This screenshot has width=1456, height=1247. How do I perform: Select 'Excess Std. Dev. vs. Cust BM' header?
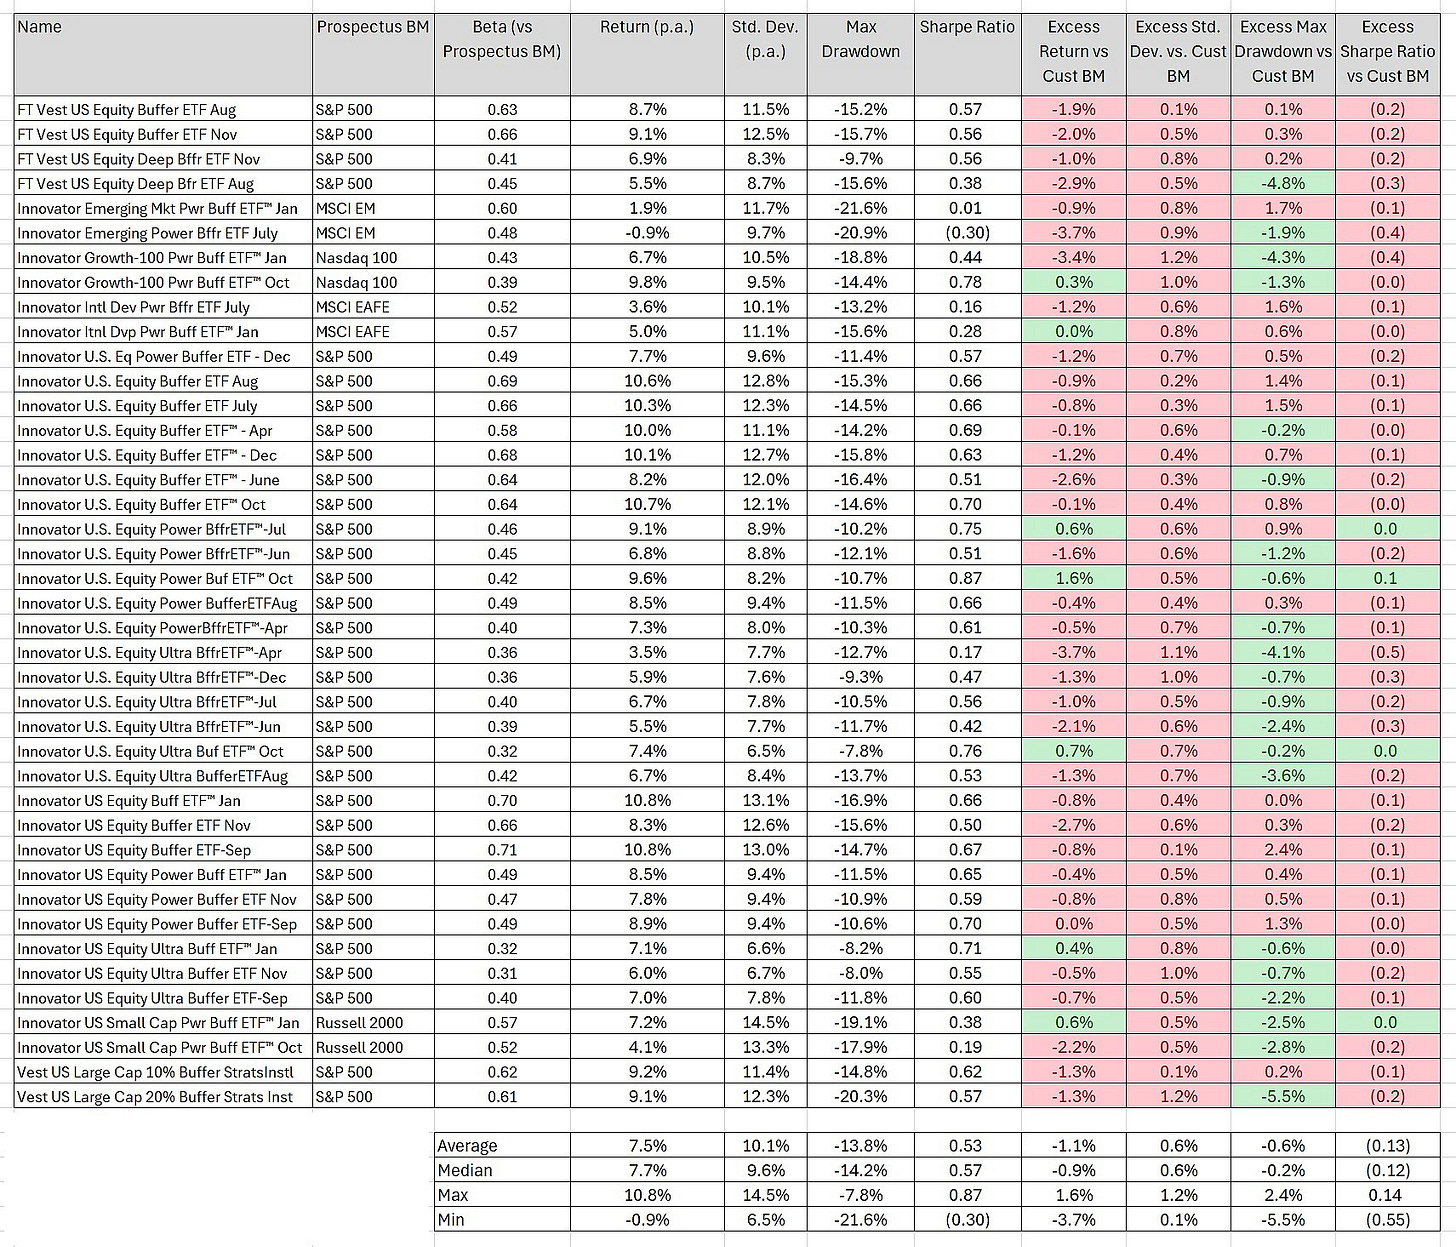click(x=1178, y=55)
